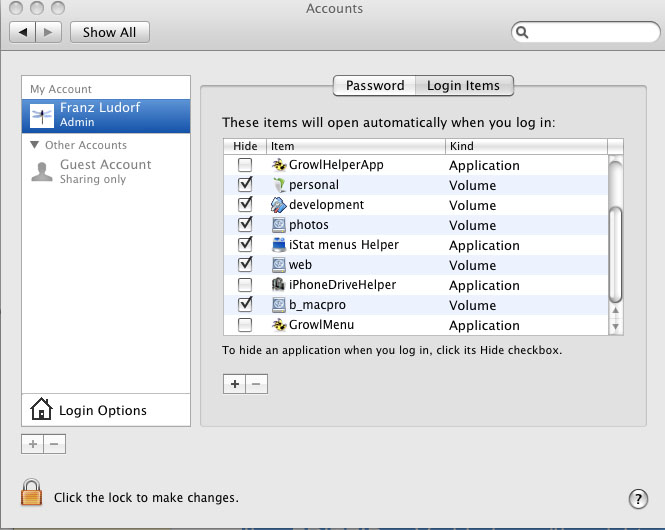Enable Hide checkbox for GrowlHelperApp

(x=244, y=165)
